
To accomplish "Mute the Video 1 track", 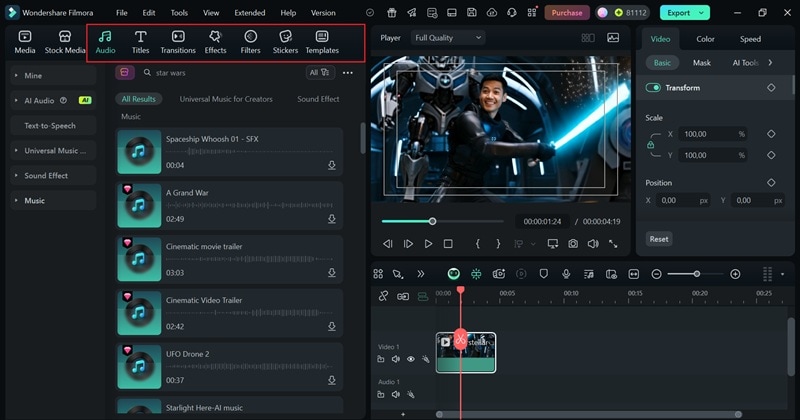I will tap(396, 359).
